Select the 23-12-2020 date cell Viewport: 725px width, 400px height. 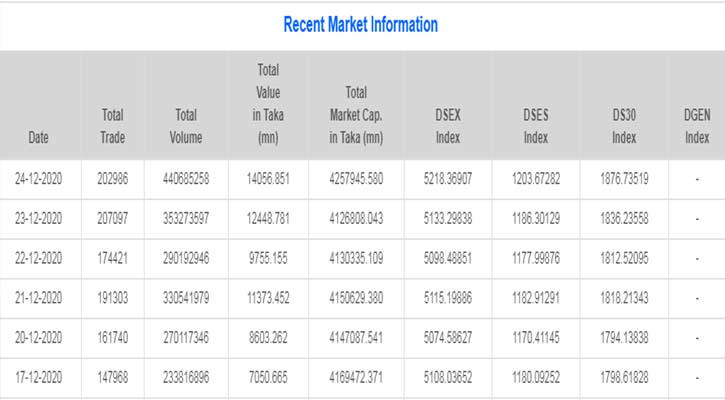[x=39, y=218]
